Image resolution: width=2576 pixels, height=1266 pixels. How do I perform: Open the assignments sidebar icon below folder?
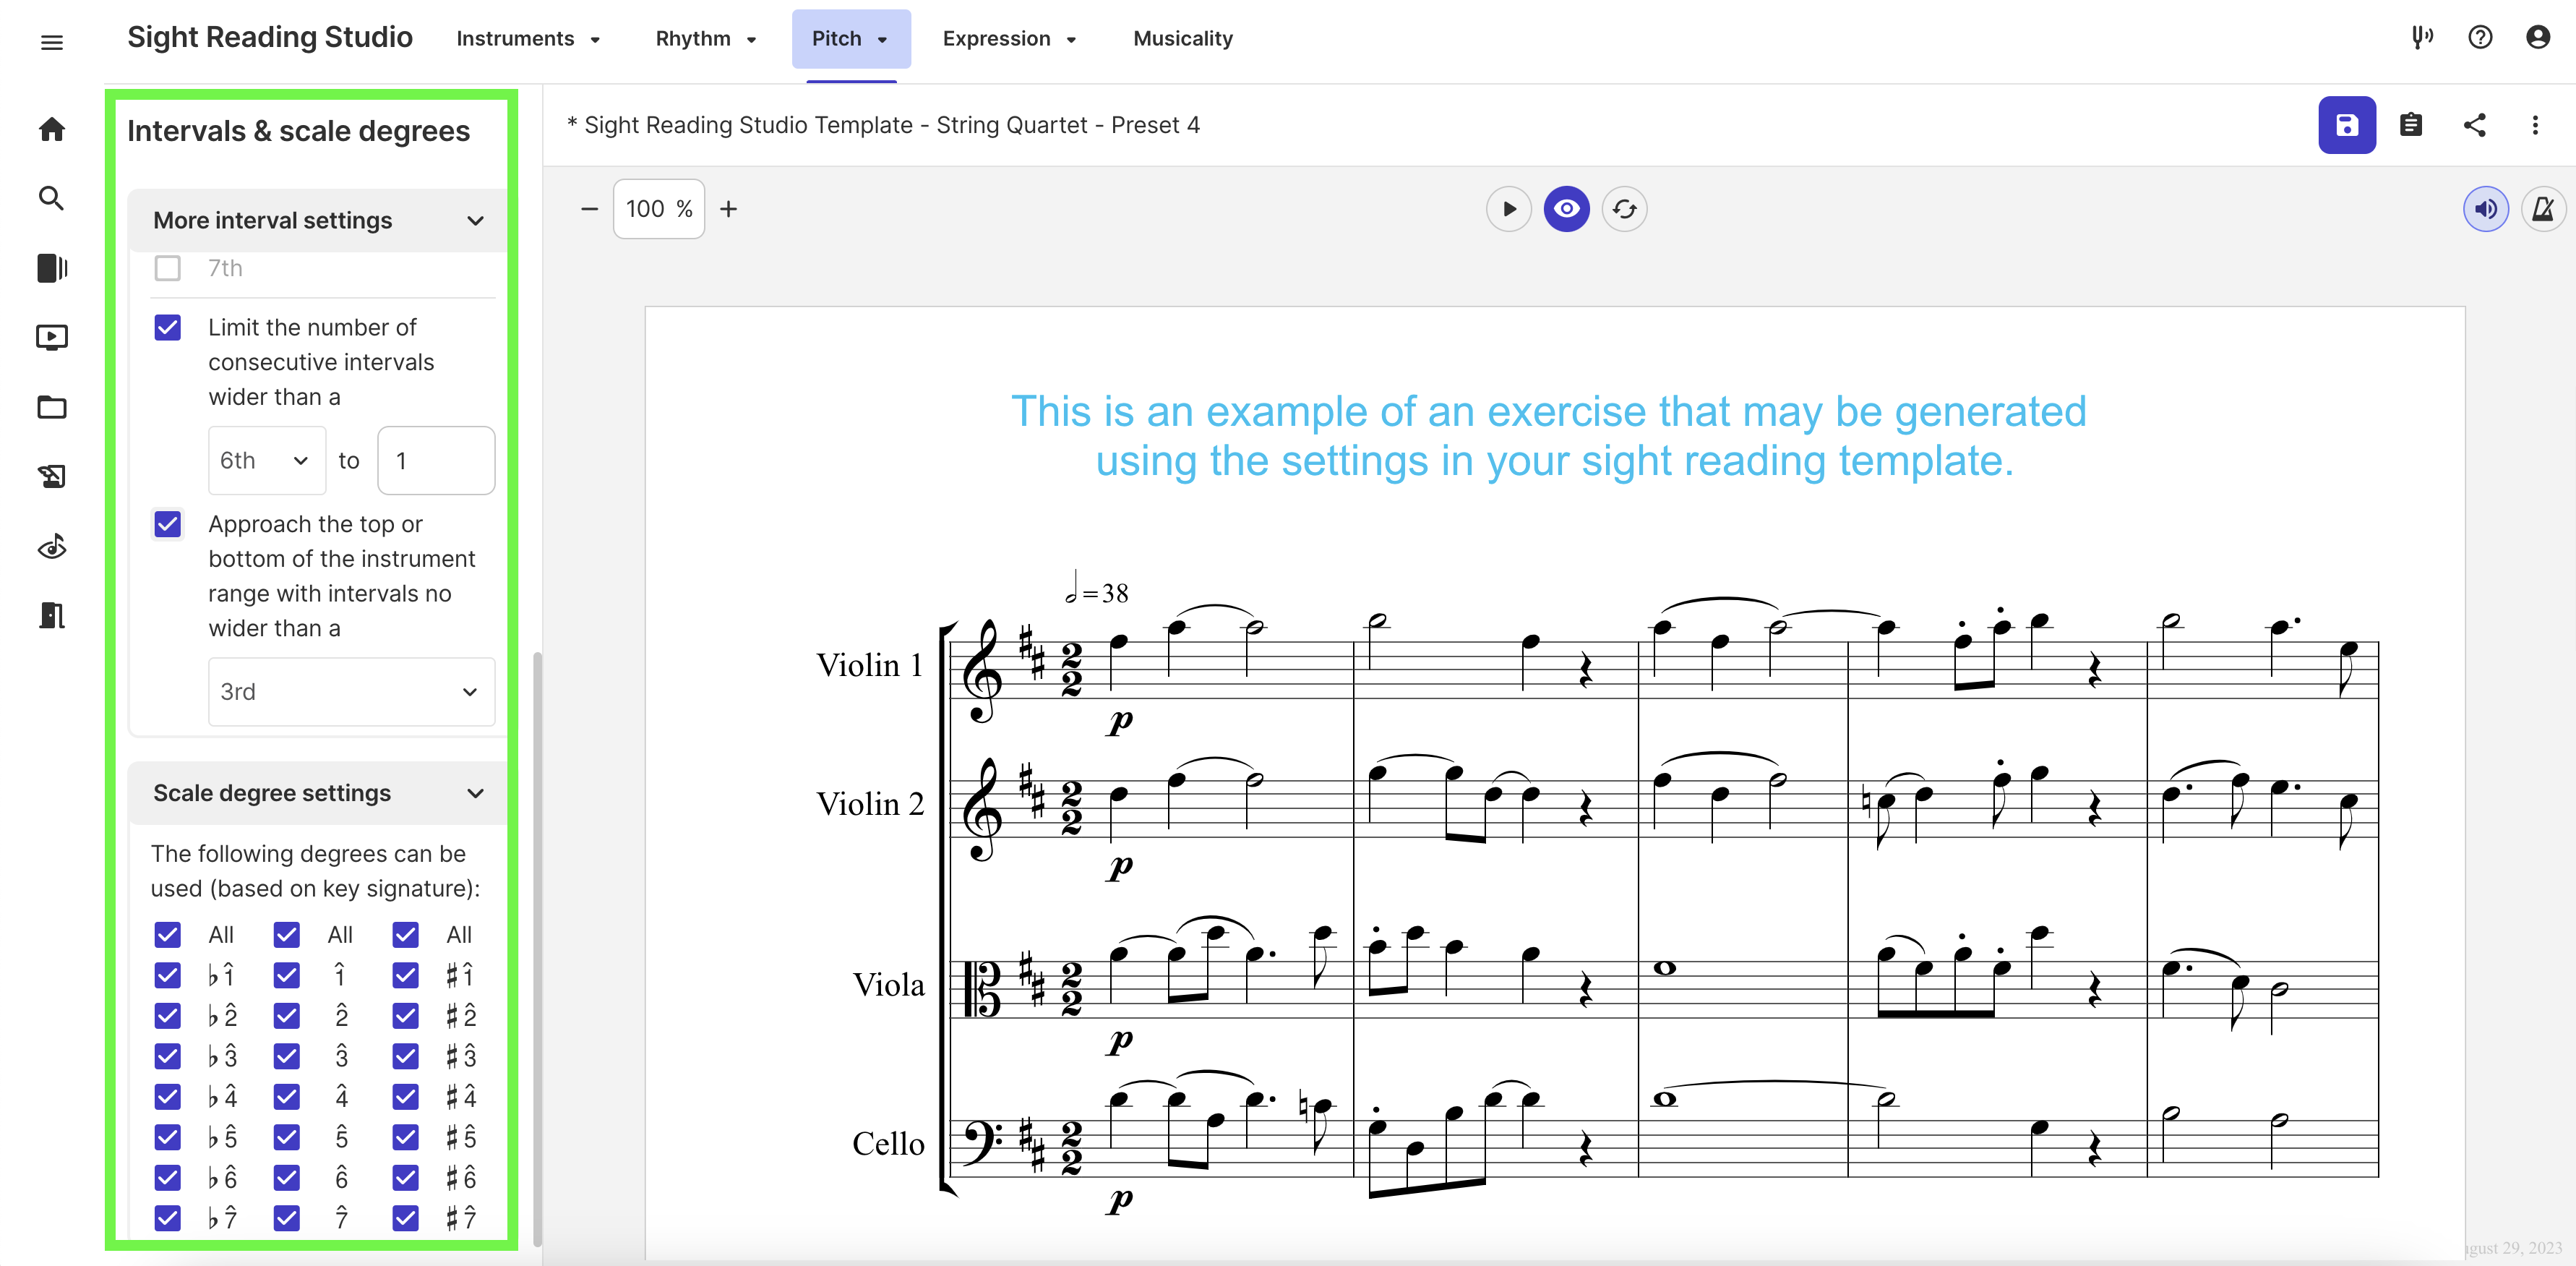click(x=52, y=476)
